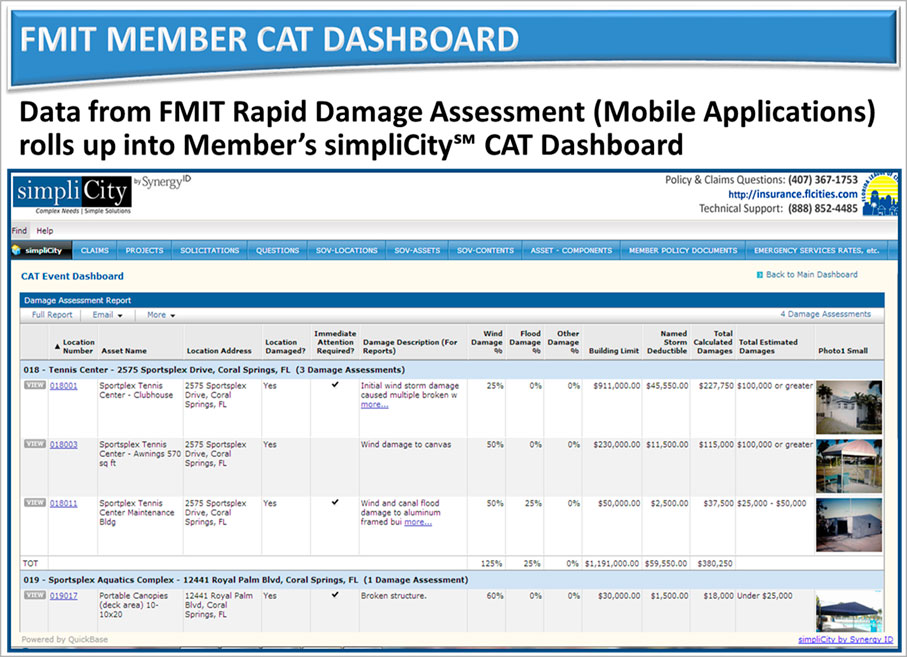This screenshot has height=657, width=907.
Task: Click the $380,250 total in TOT row
Action: click(715, 563)
